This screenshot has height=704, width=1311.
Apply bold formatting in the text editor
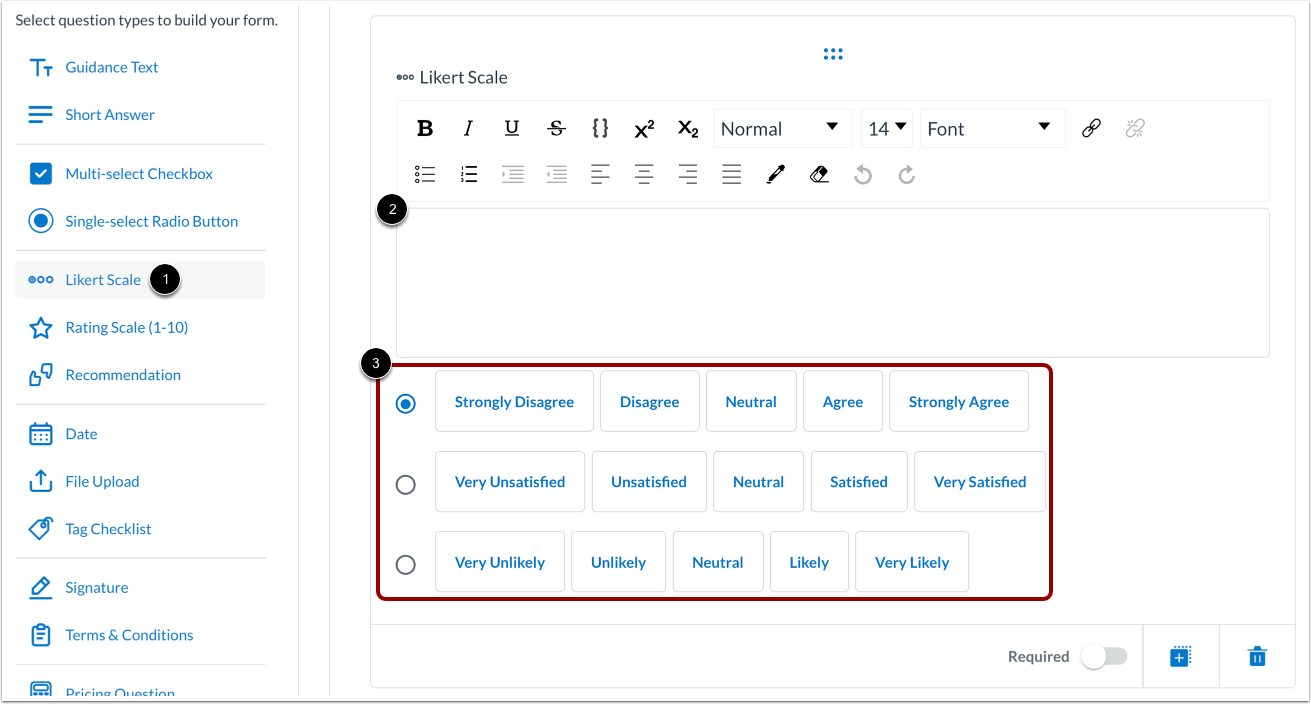pyautogui.click(x=425, y=128)
